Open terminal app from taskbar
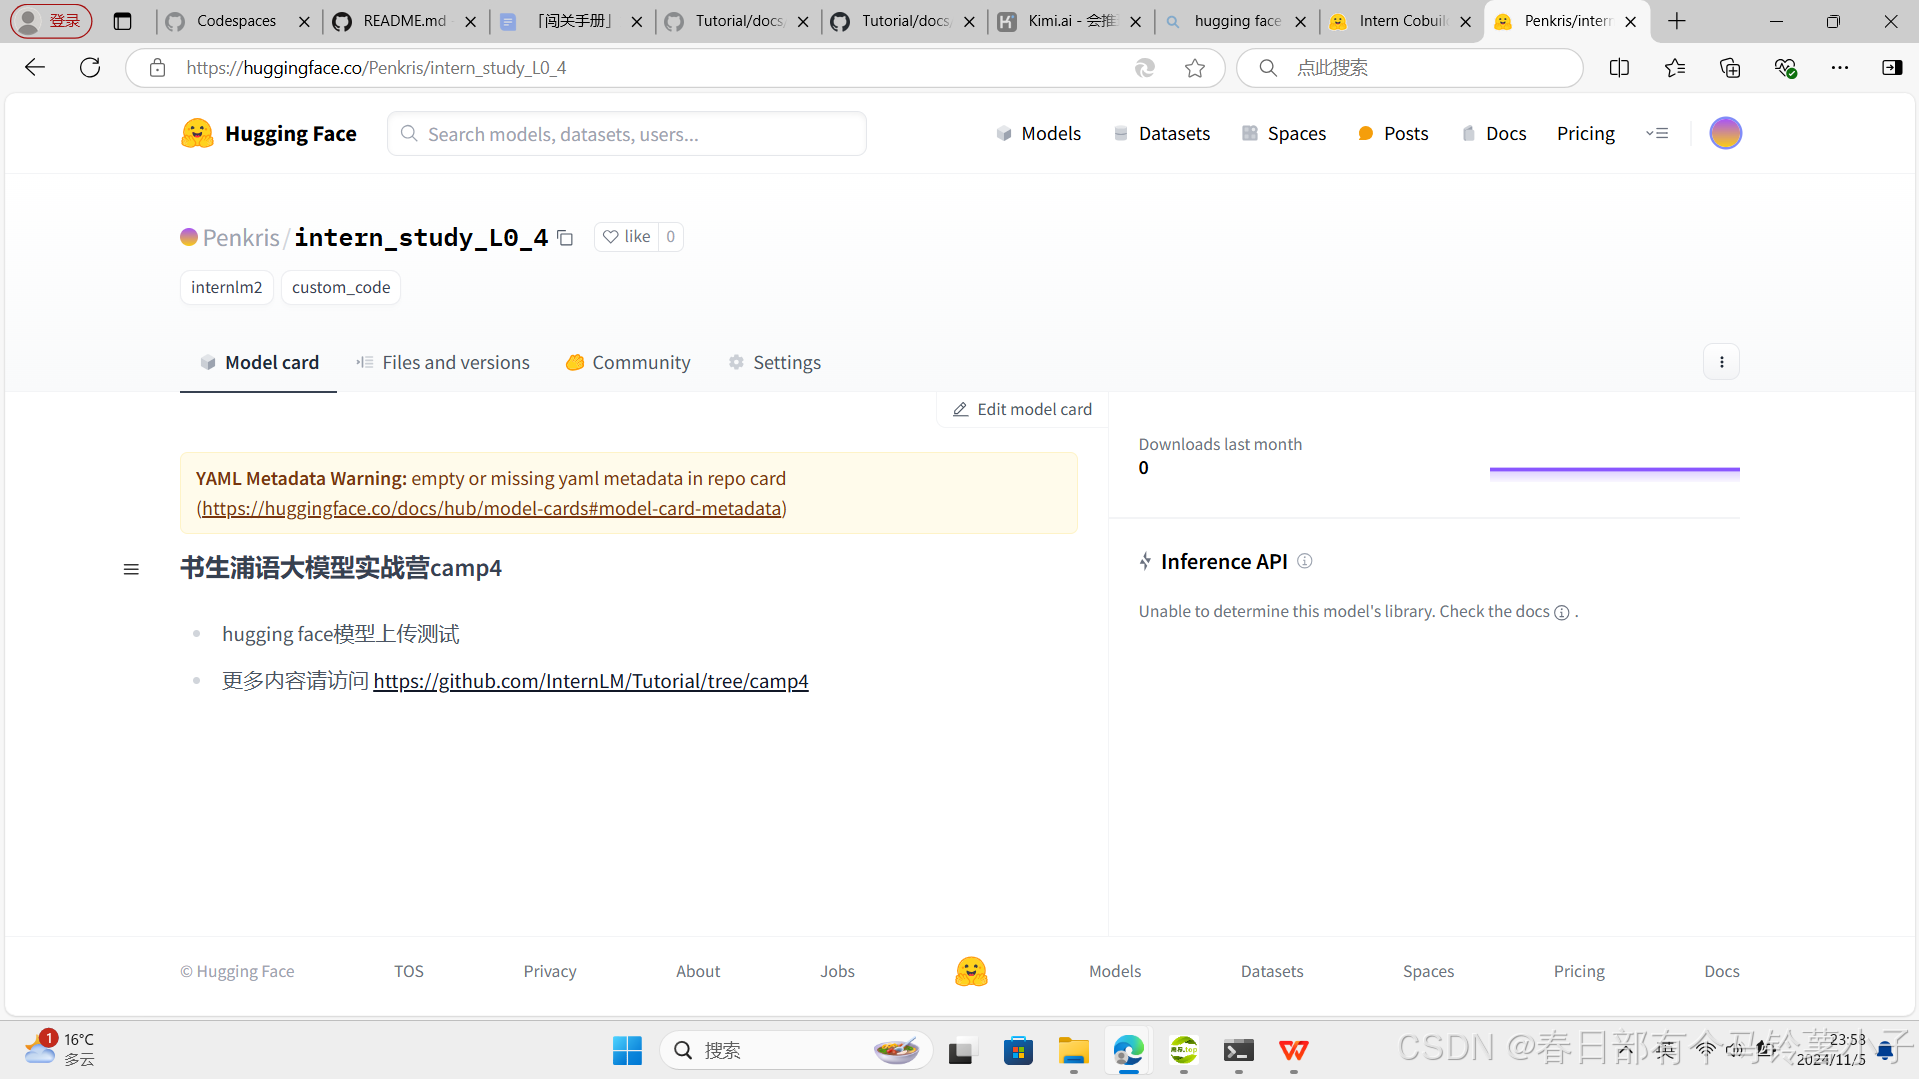The height and width of the screenshot is (1079, 1919). coord(1239,1050)
